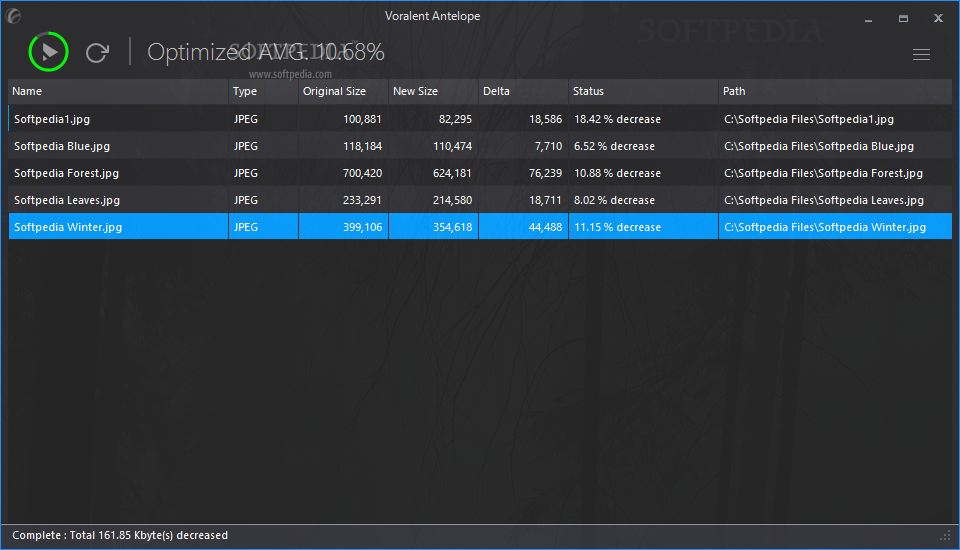Click new size value 624,181
Screen dimensions: 960x550
452,173
